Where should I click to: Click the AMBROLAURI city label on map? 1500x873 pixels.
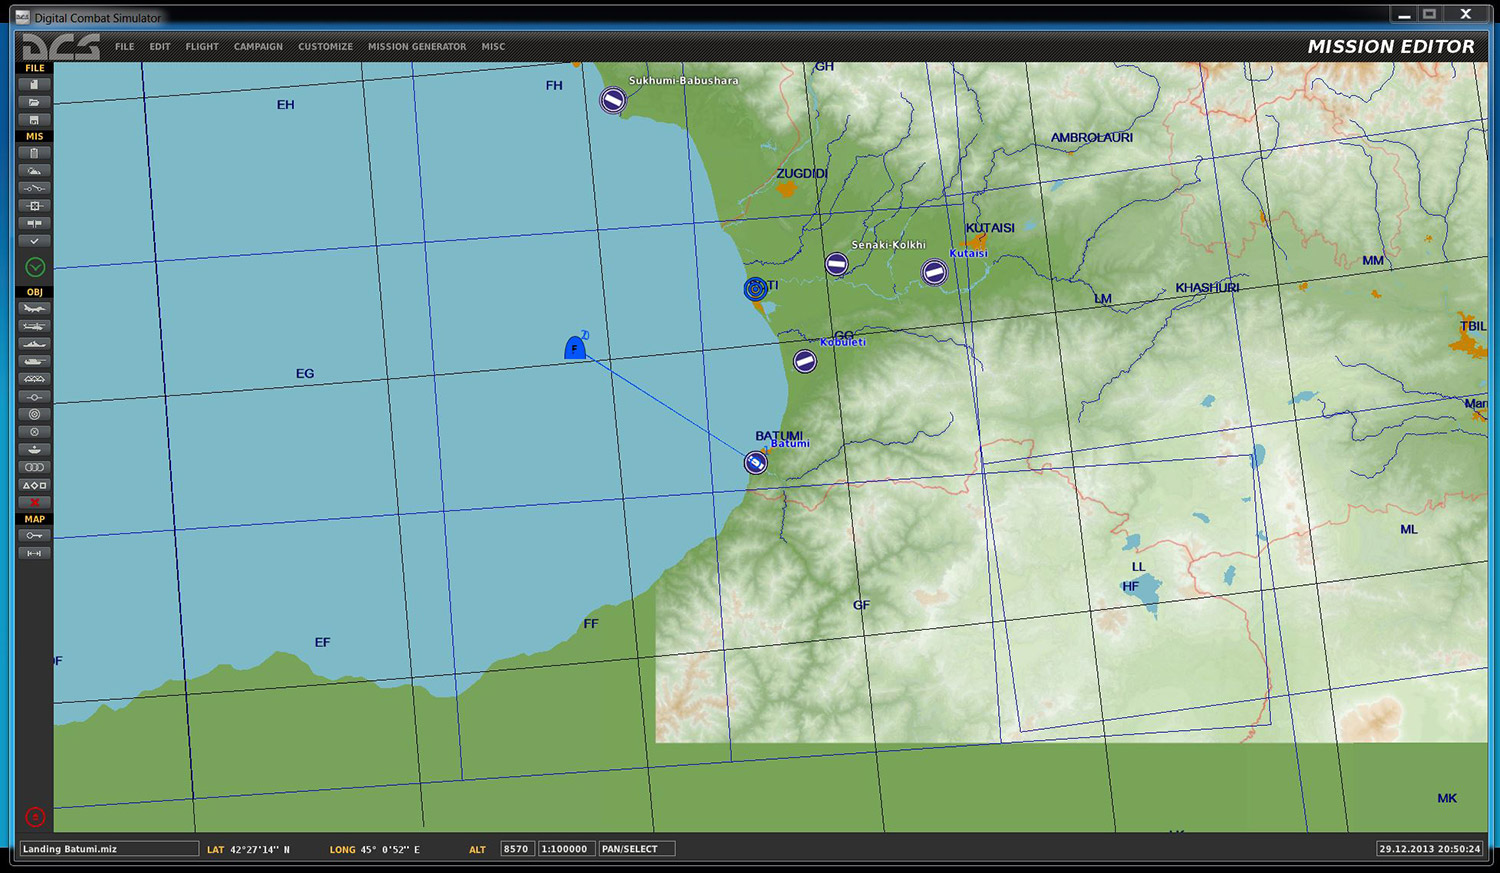[1092, 138]
